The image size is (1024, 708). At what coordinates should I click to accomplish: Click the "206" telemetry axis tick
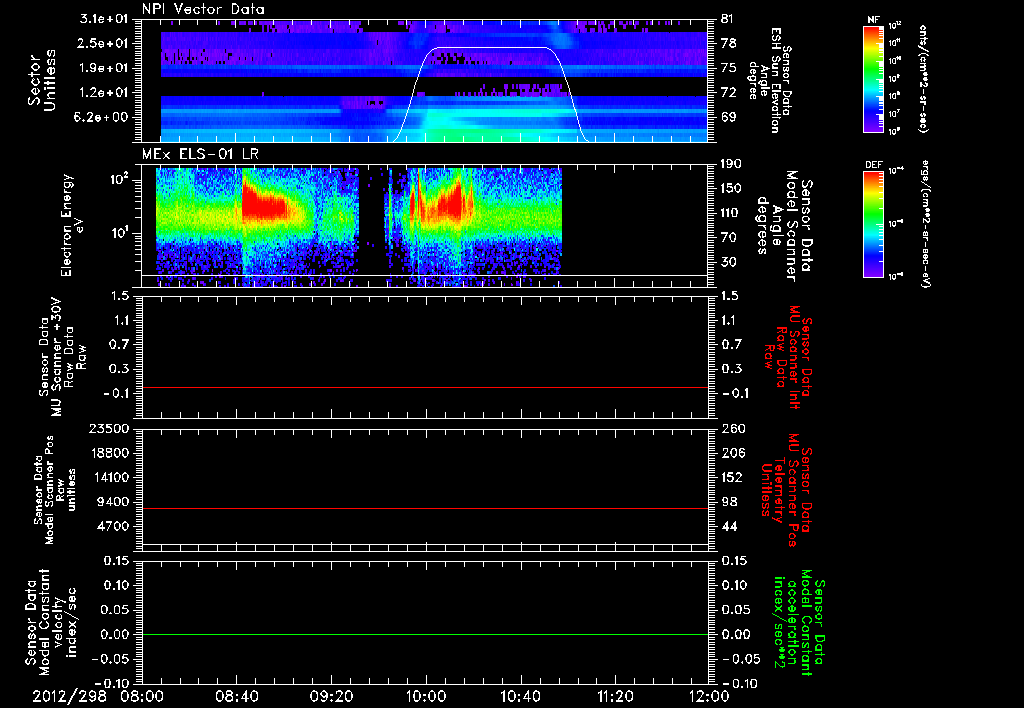click(731, 453)
